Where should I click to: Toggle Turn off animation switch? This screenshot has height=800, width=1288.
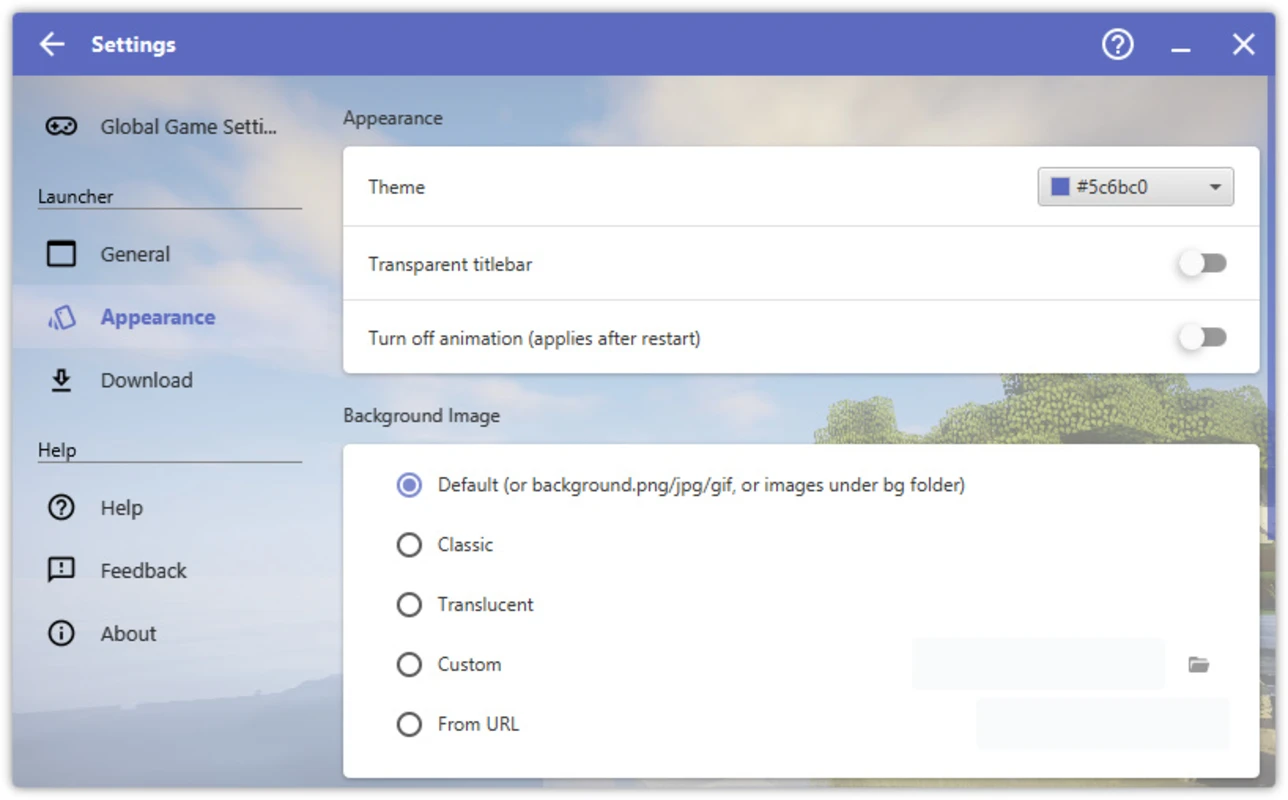tap(1202, 338)
